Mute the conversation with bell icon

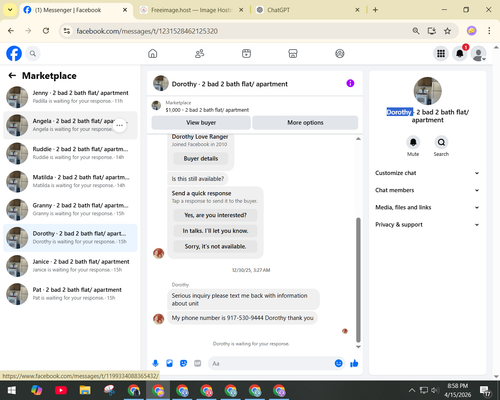pos(413,142)
